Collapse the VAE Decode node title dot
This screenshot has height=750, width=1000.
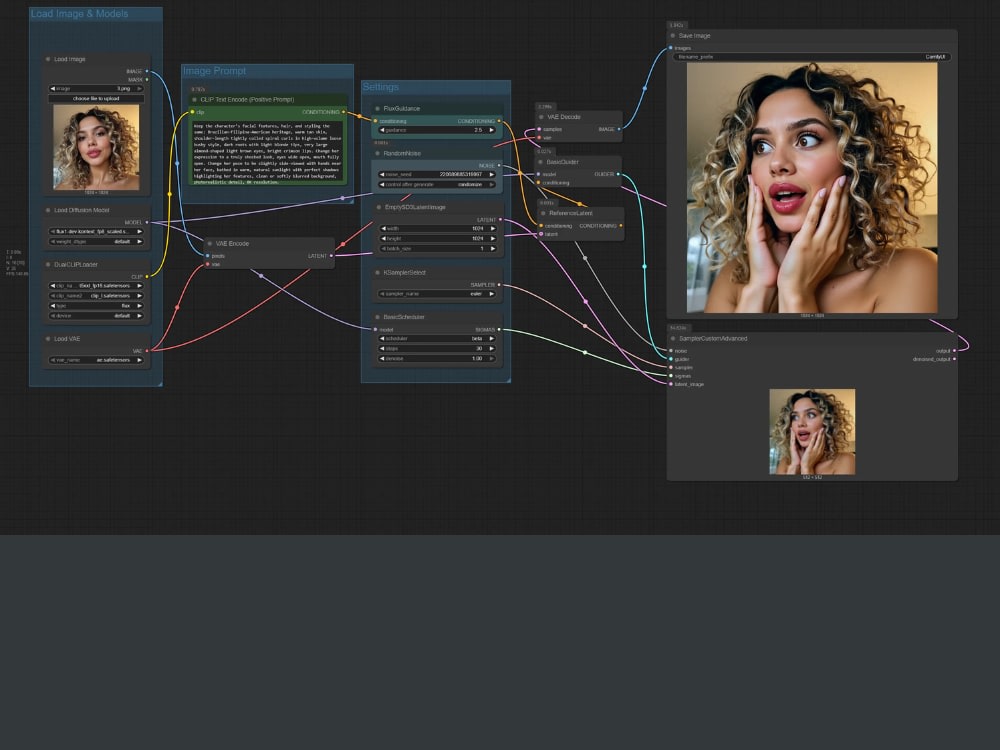541,117
